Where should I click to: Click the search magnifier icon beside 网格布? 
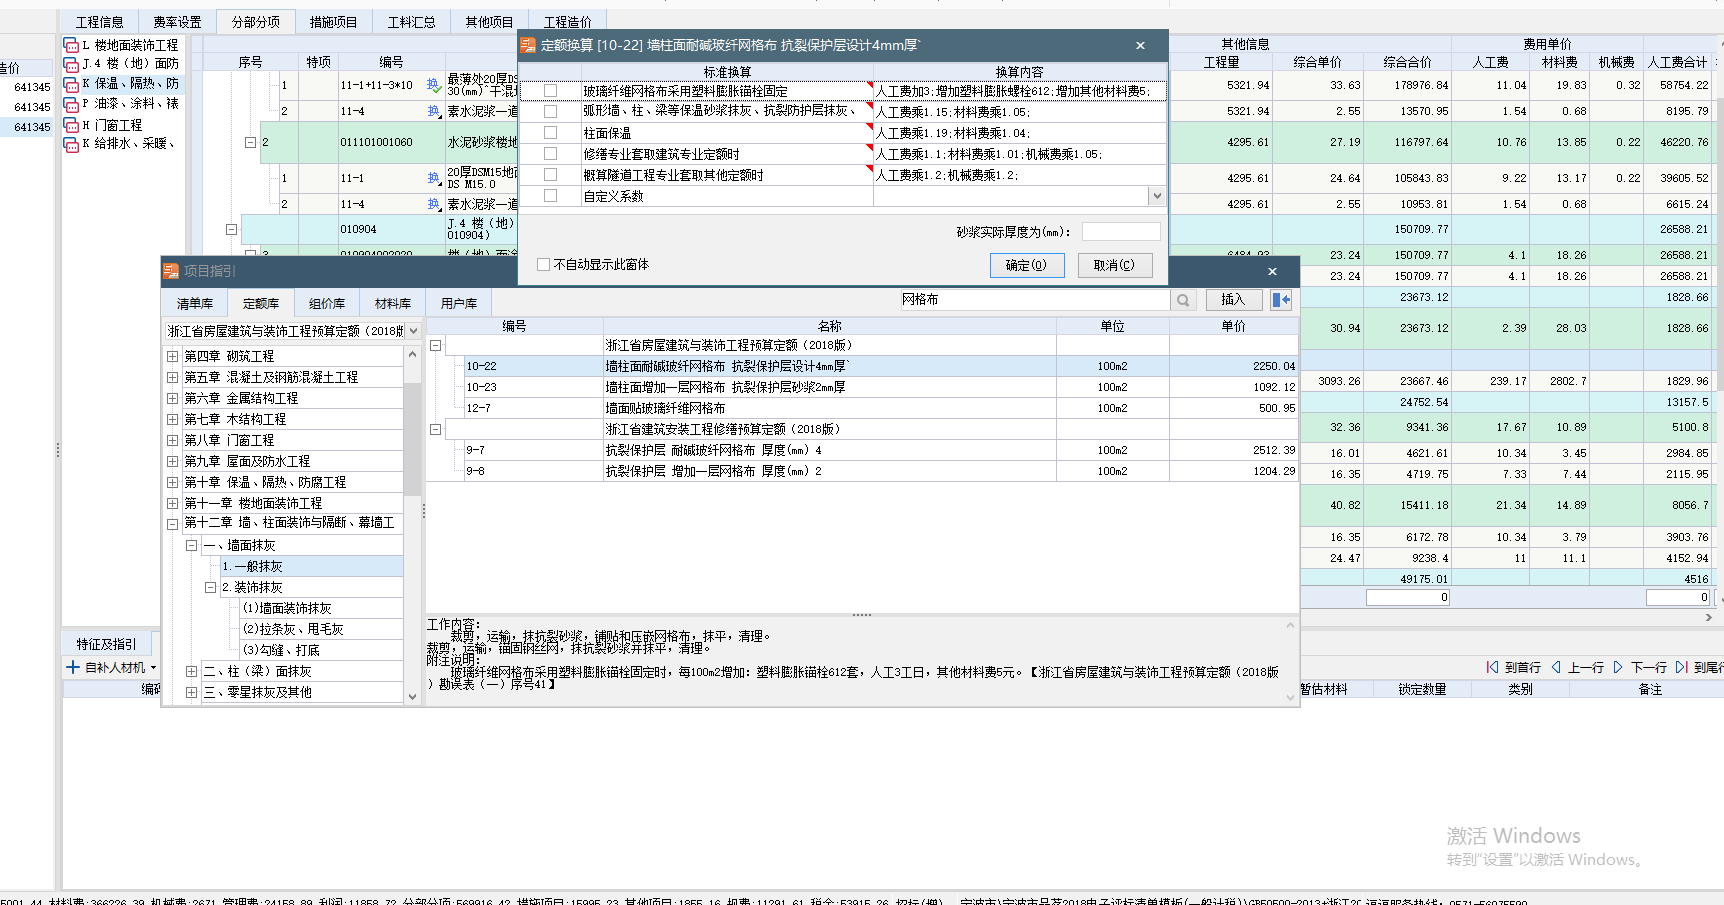1183,300
